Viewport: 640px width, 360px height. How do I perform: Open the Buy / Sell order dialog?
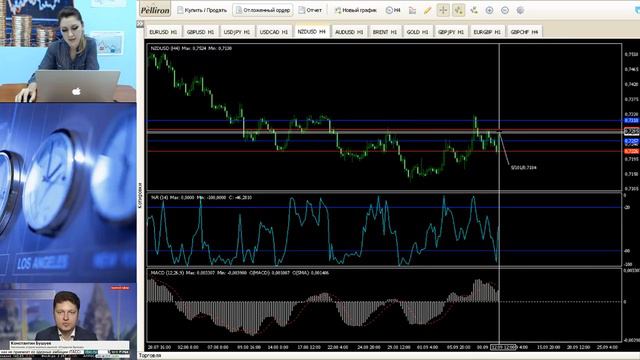pyautogui.click(x=202, y=10)
